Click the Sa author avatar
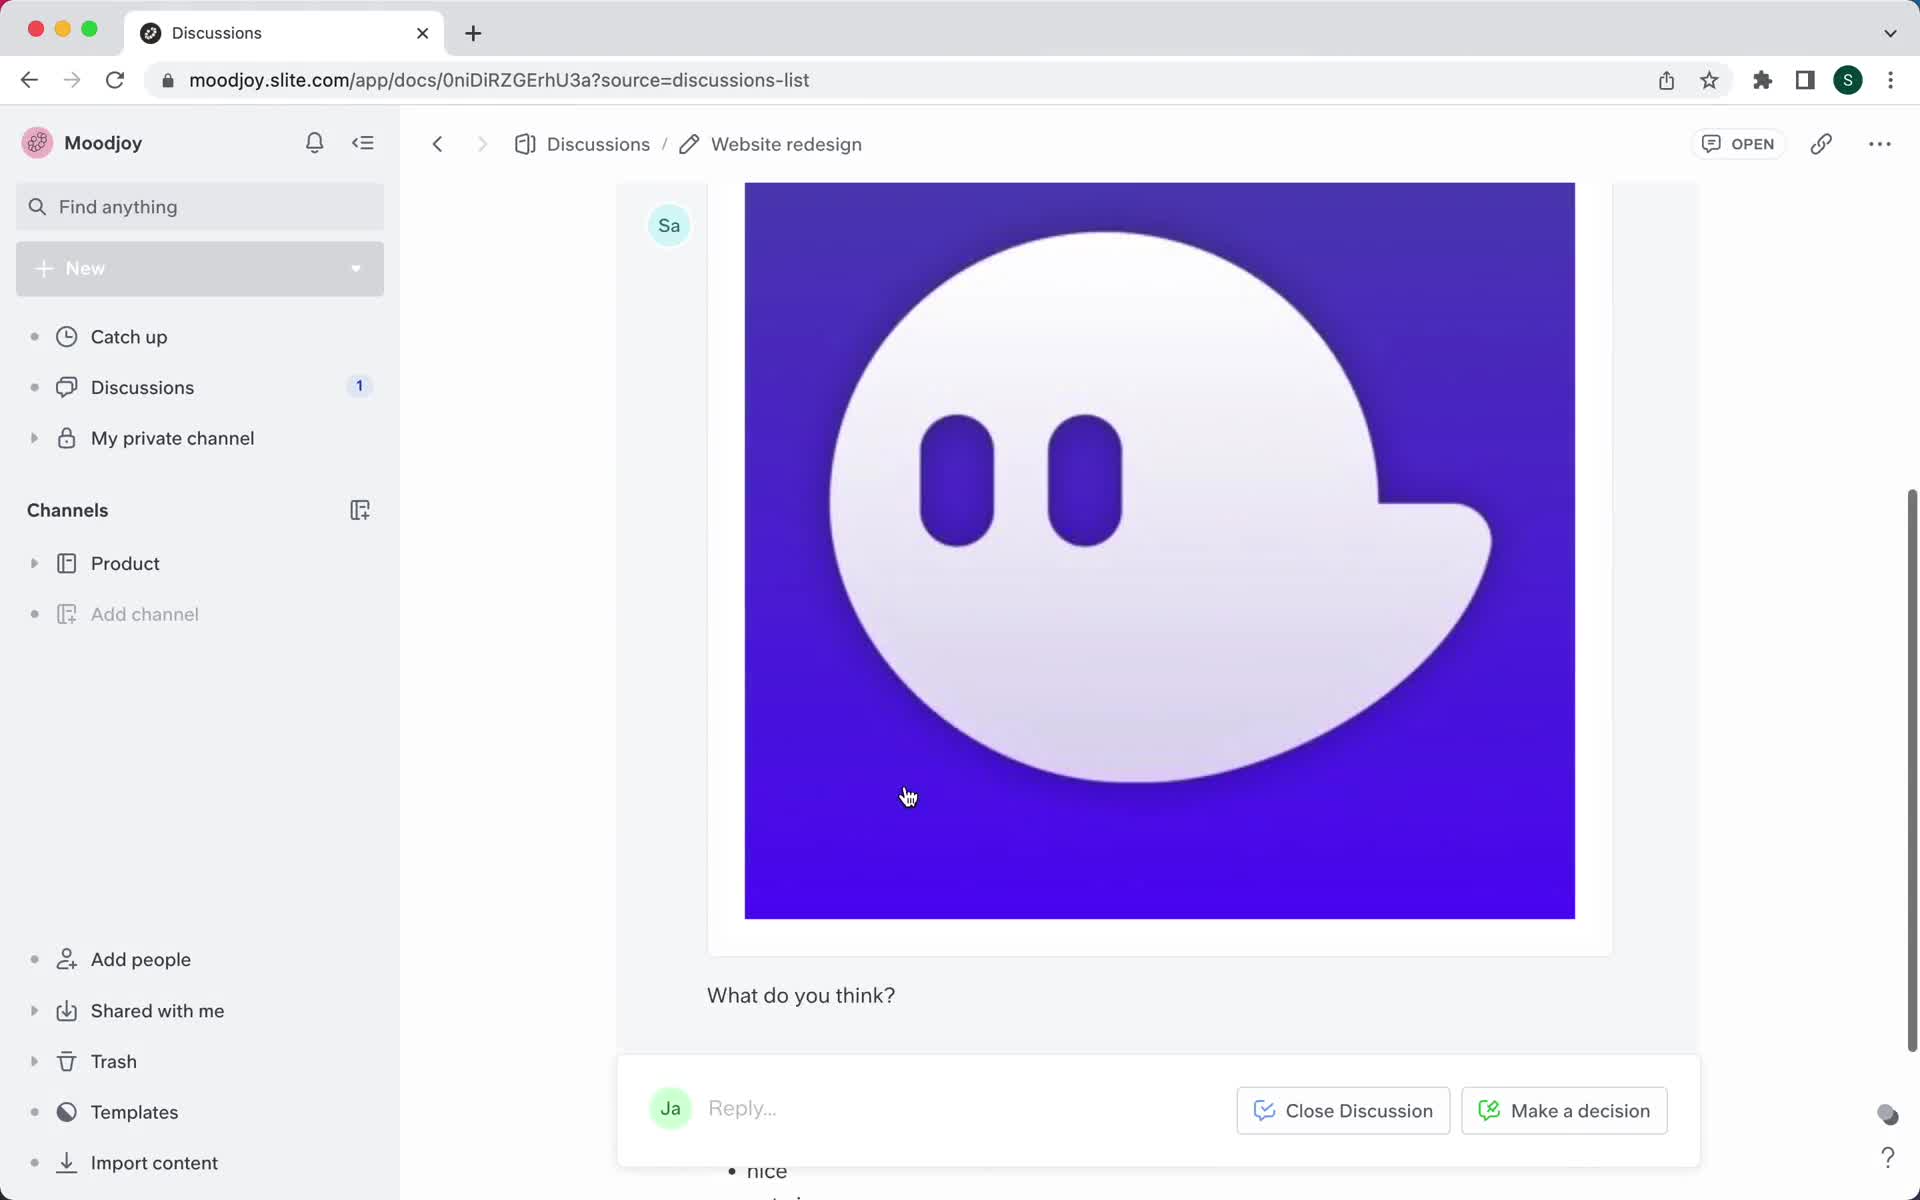The image size is (1920, 1200). 669,225
